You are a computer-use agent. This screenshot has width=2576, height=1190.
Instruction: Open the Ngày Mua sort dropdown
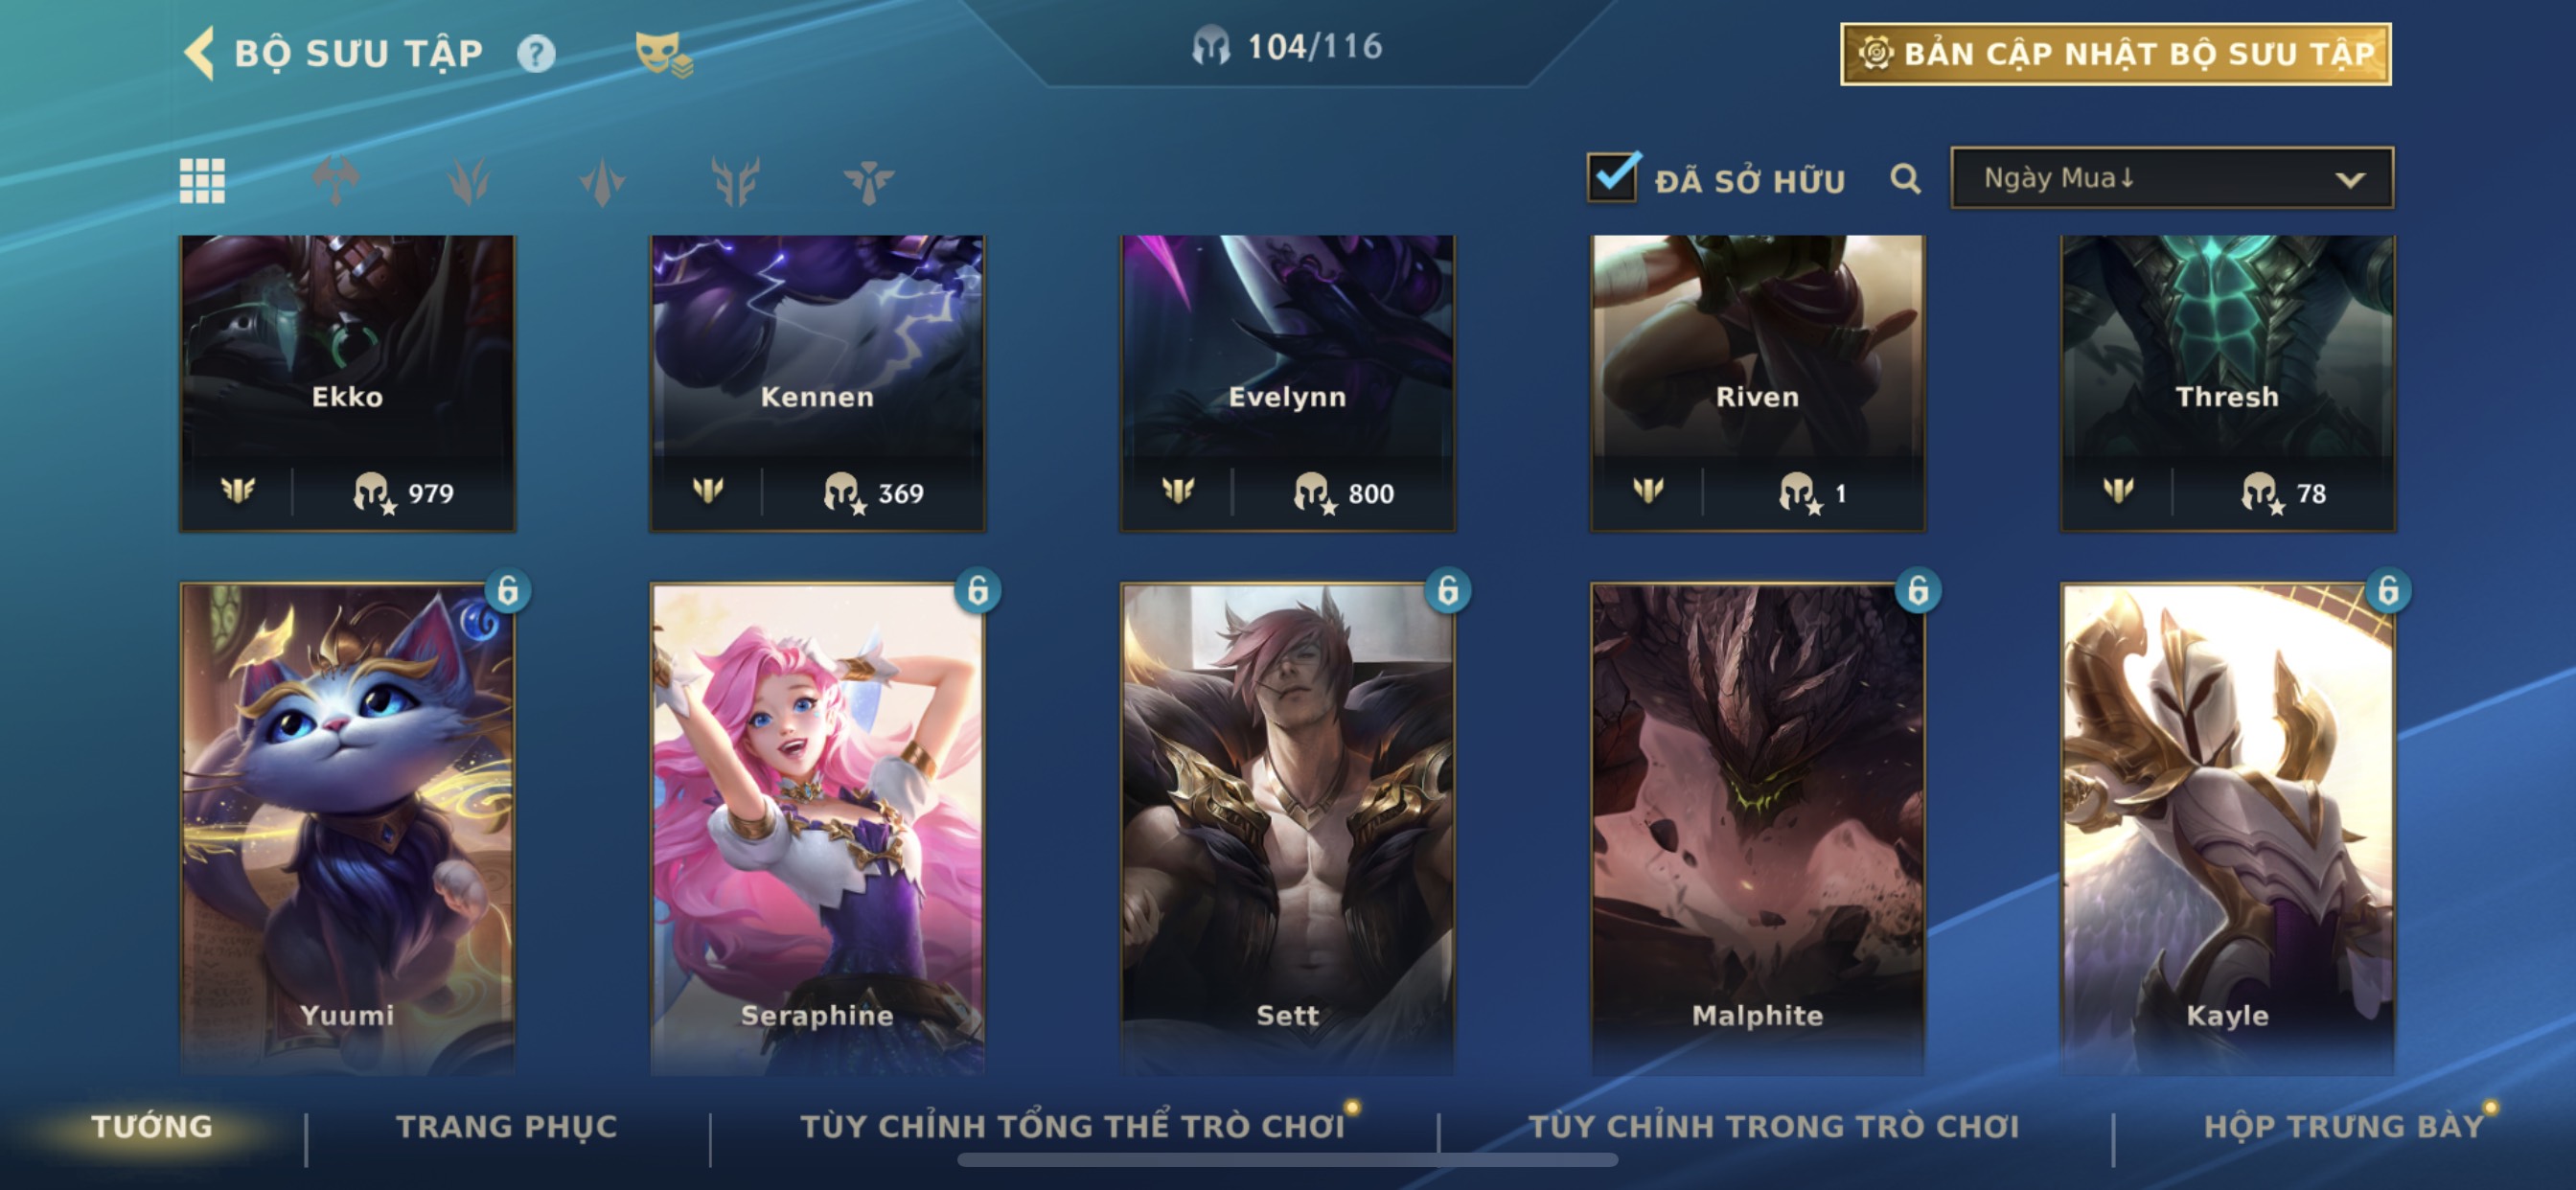click(x=2171, y=178)
